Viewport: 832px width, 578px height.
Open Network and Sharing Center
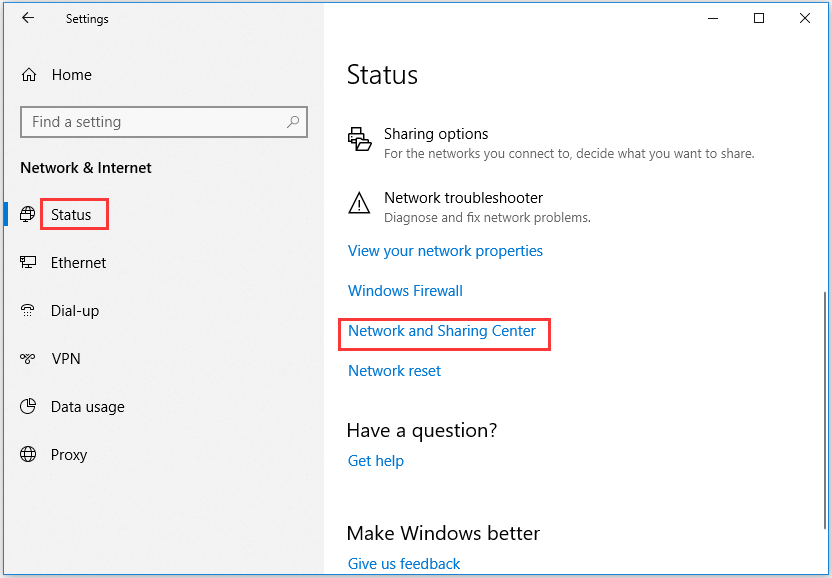click(x=442, y=331)
